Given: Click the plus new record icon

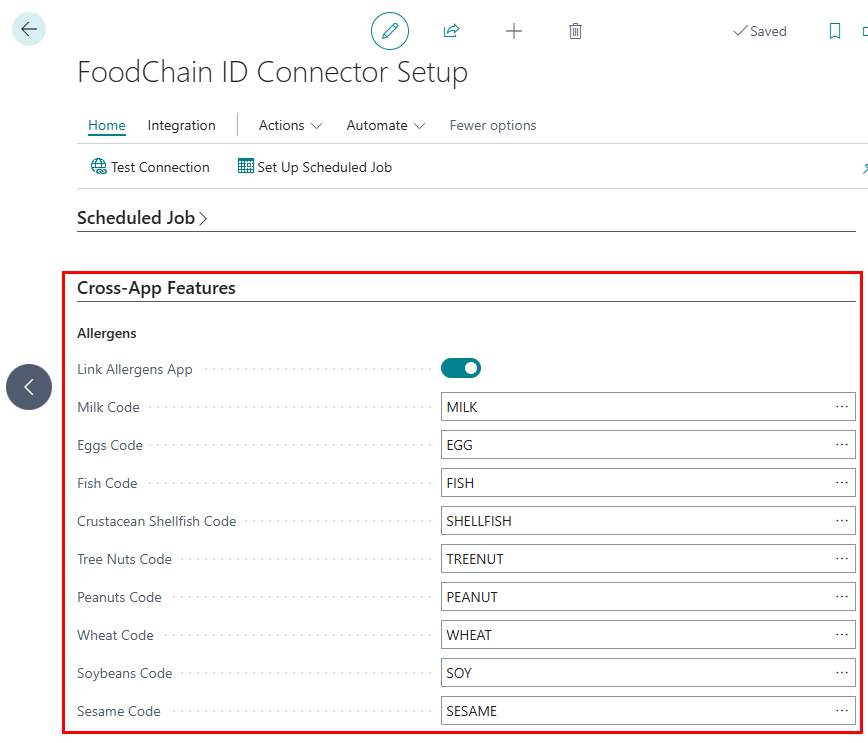Looking at the screenshot, I should click(514, 31).
